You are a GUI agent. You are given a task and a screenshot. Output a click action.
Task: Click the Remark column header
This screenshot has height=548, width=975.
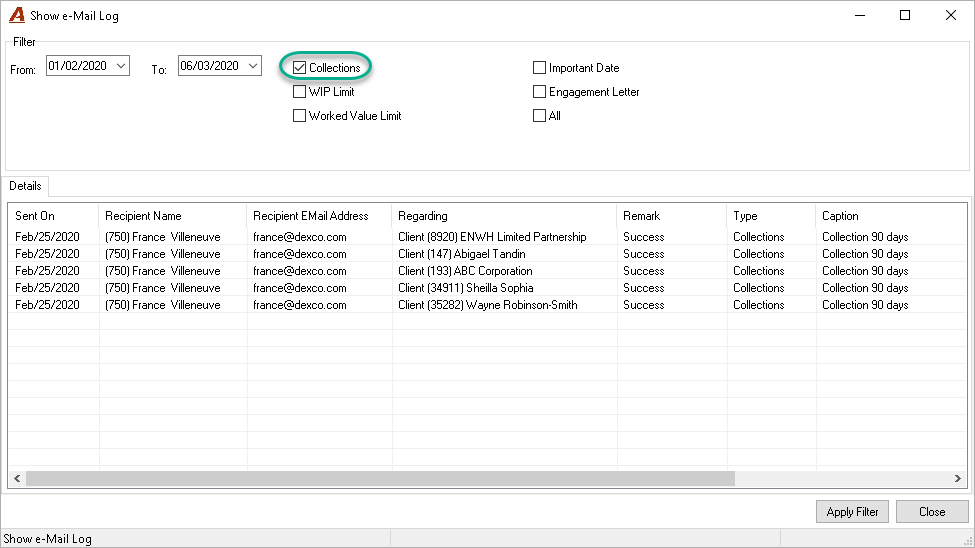(x=672, y=216)
